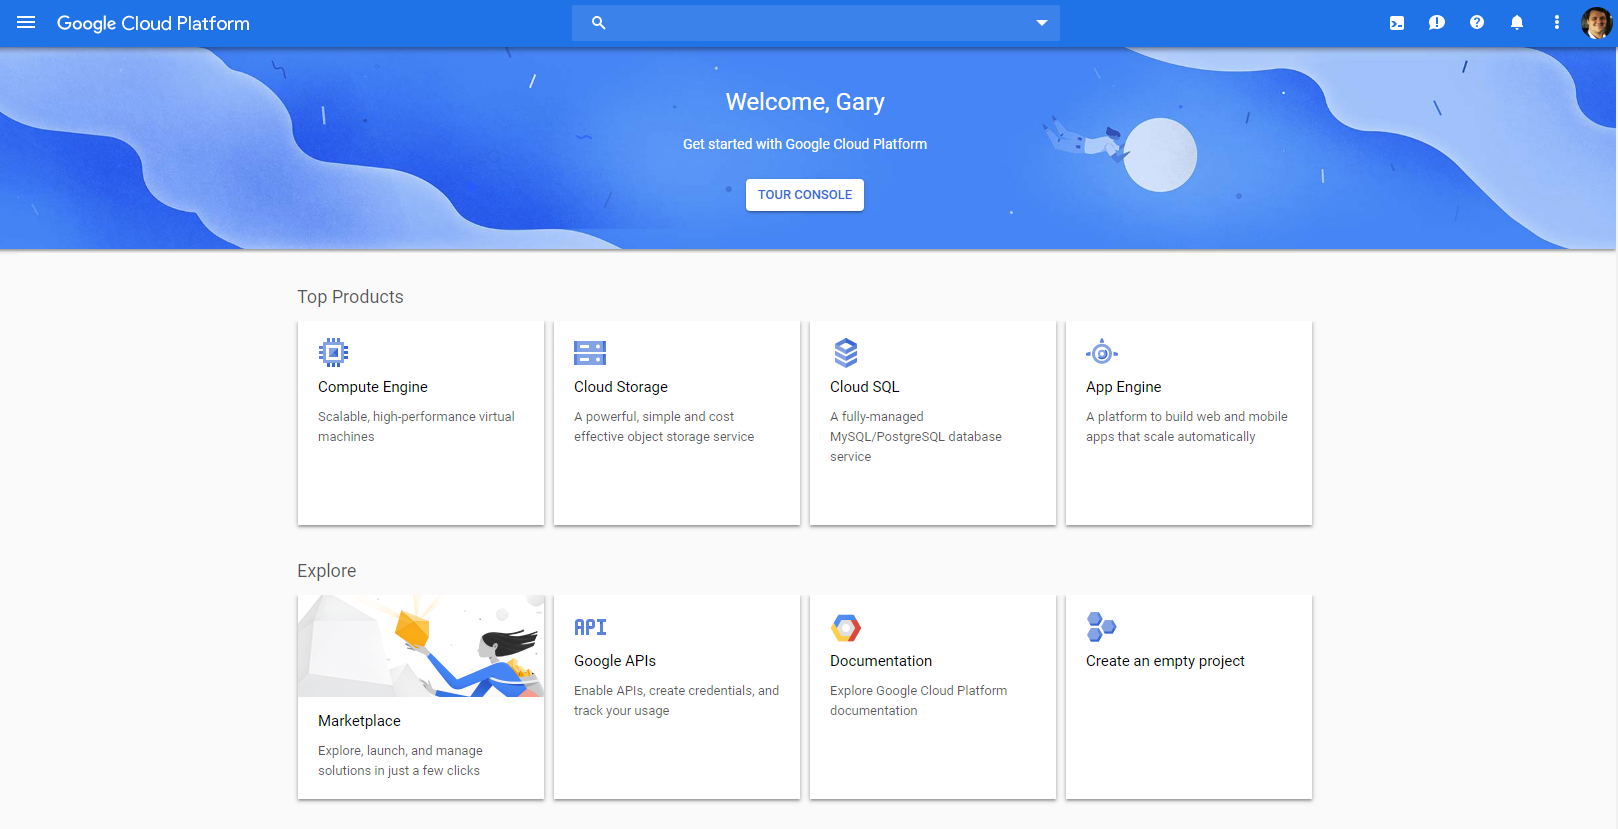Click the Compute Engine chip icon
This screenshot has width=1618, height=829.
point(333,352)
